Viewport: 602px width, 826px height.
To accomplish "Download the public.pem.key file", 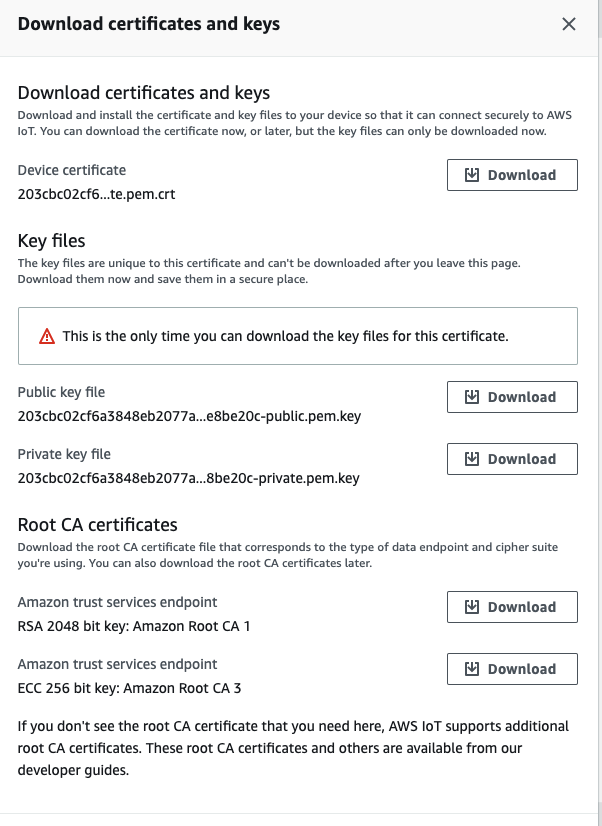I will click(512, 397).
